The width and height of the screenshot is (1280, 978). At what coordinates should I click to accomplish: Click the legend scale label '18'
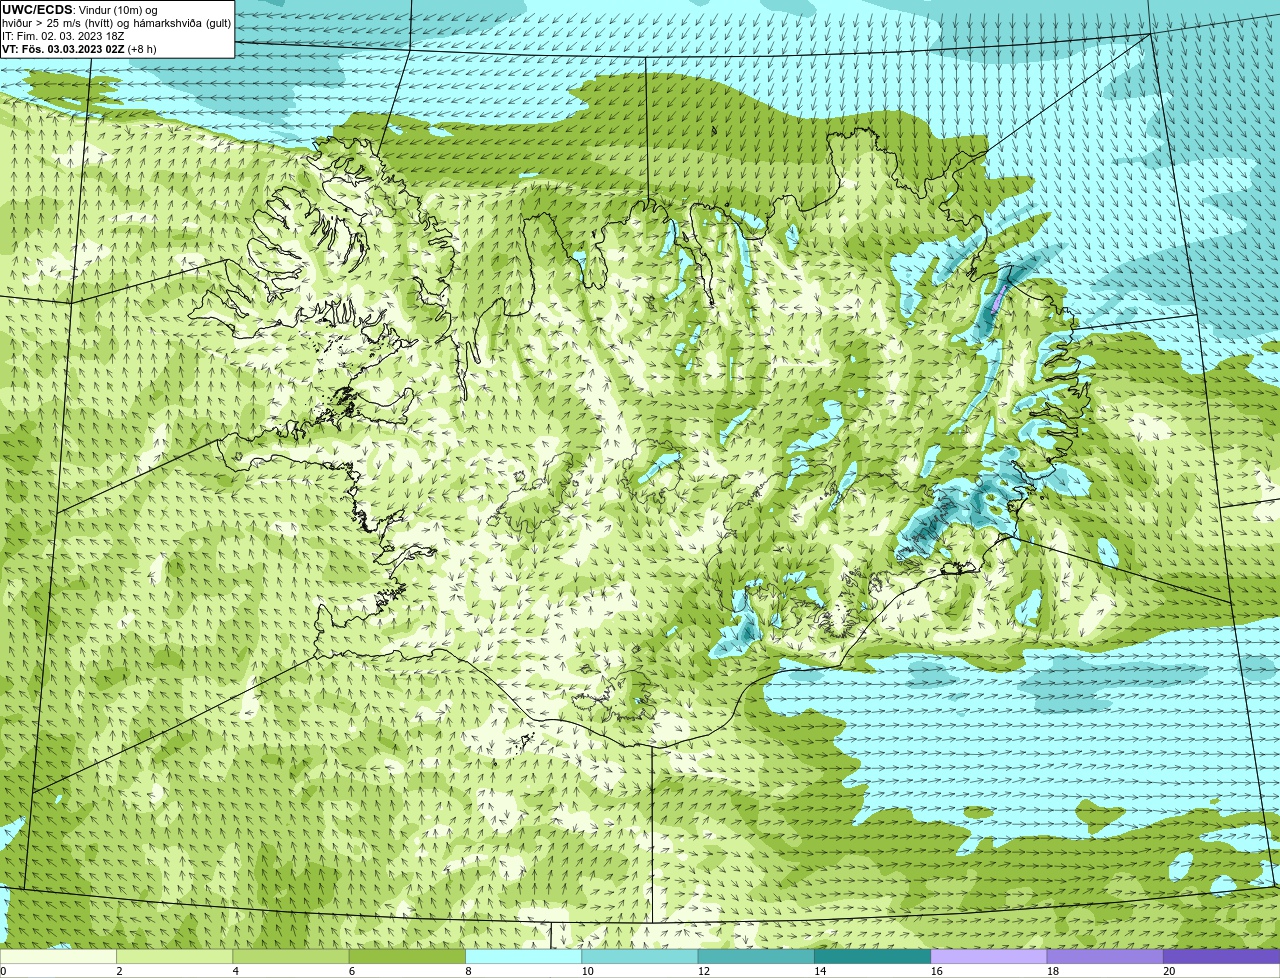coord(1053,971)
